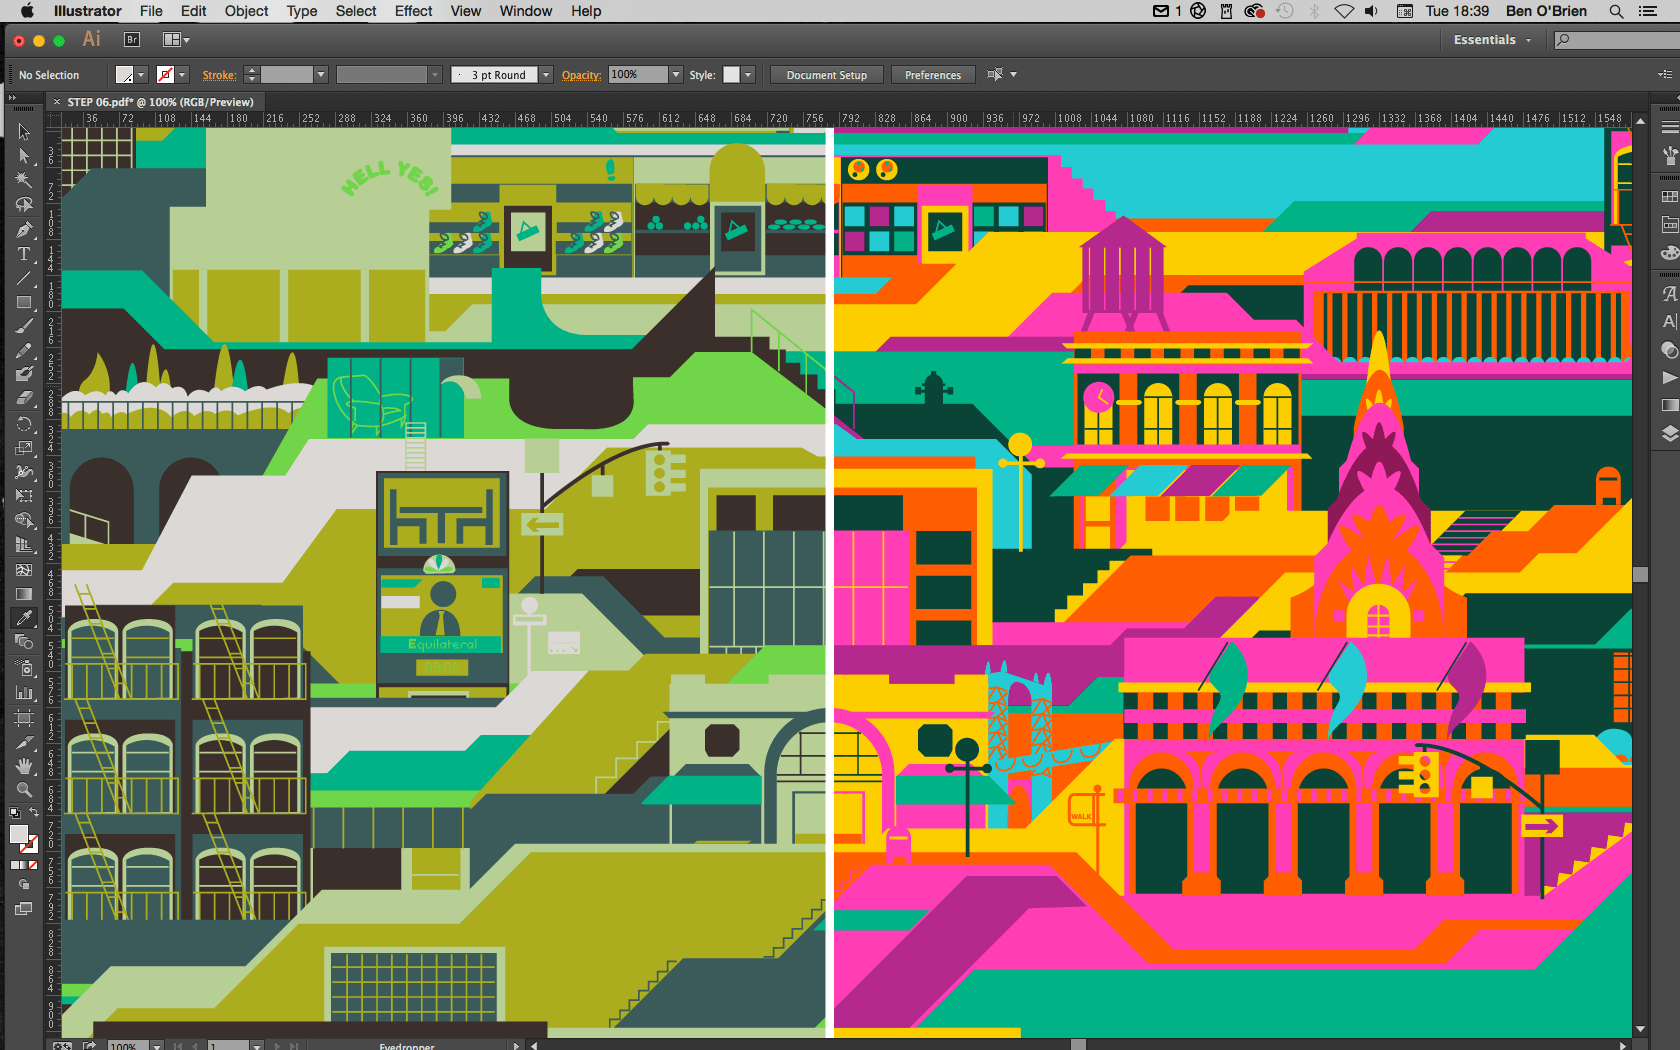Select the Direct Selection tool

pos(24,156)
